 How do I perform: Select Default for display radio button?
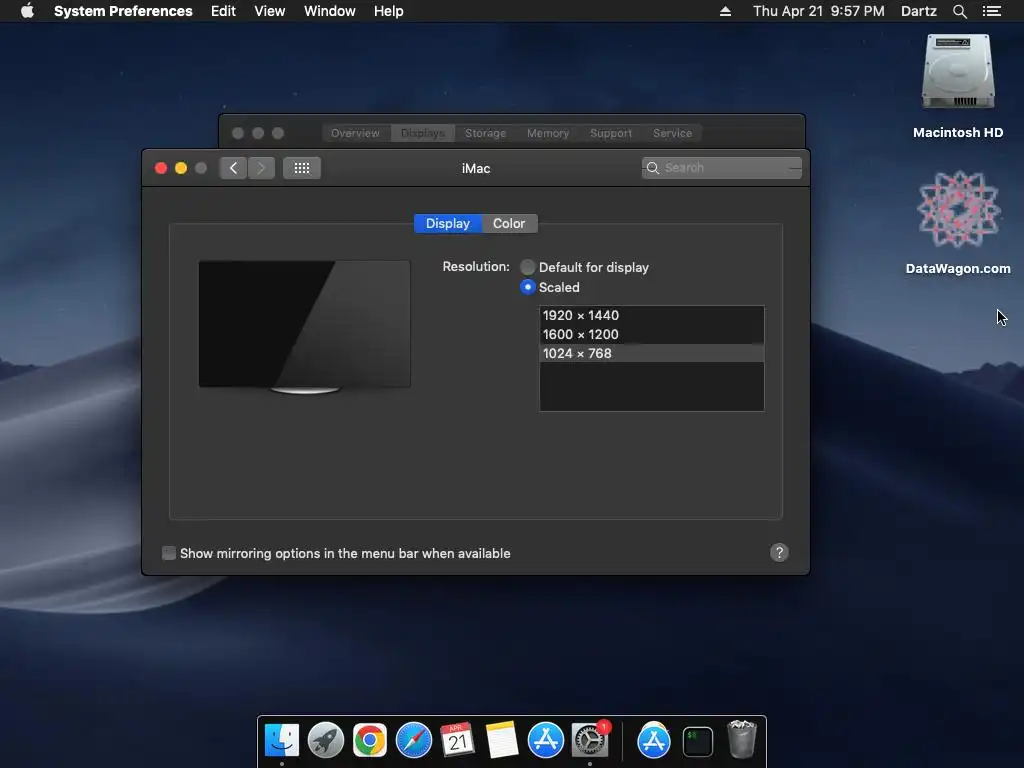528,267
